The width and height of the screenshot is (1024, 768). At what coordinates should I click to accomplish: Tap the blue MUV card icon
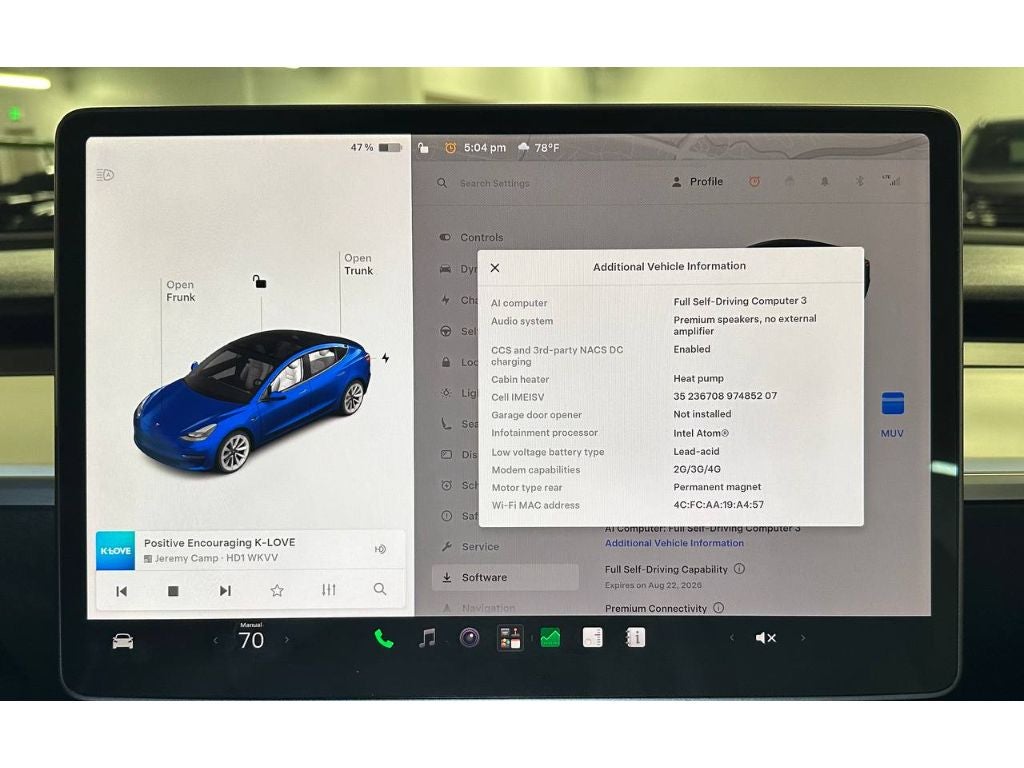pos(893,404)
